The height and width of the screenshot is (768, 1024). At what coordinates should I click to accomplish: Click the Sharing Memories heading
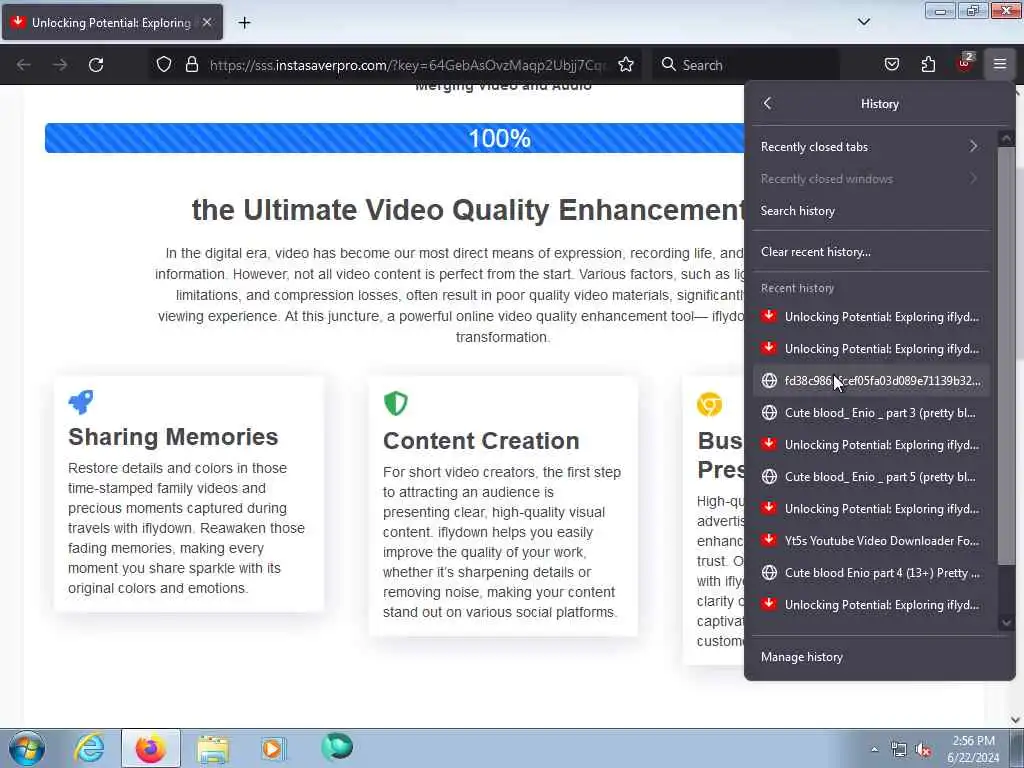pos(173,437)
